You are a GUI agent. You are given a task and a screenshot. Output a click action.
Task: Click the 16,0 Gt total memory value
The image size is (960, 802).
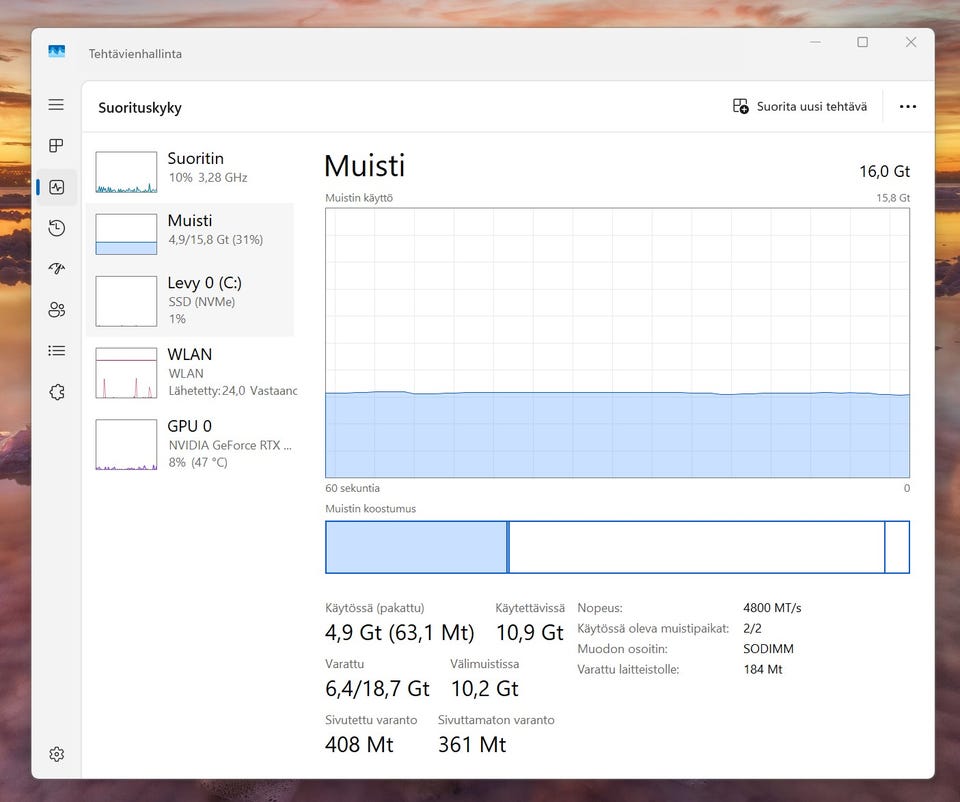pyautogui.click(x=884, y=171)
